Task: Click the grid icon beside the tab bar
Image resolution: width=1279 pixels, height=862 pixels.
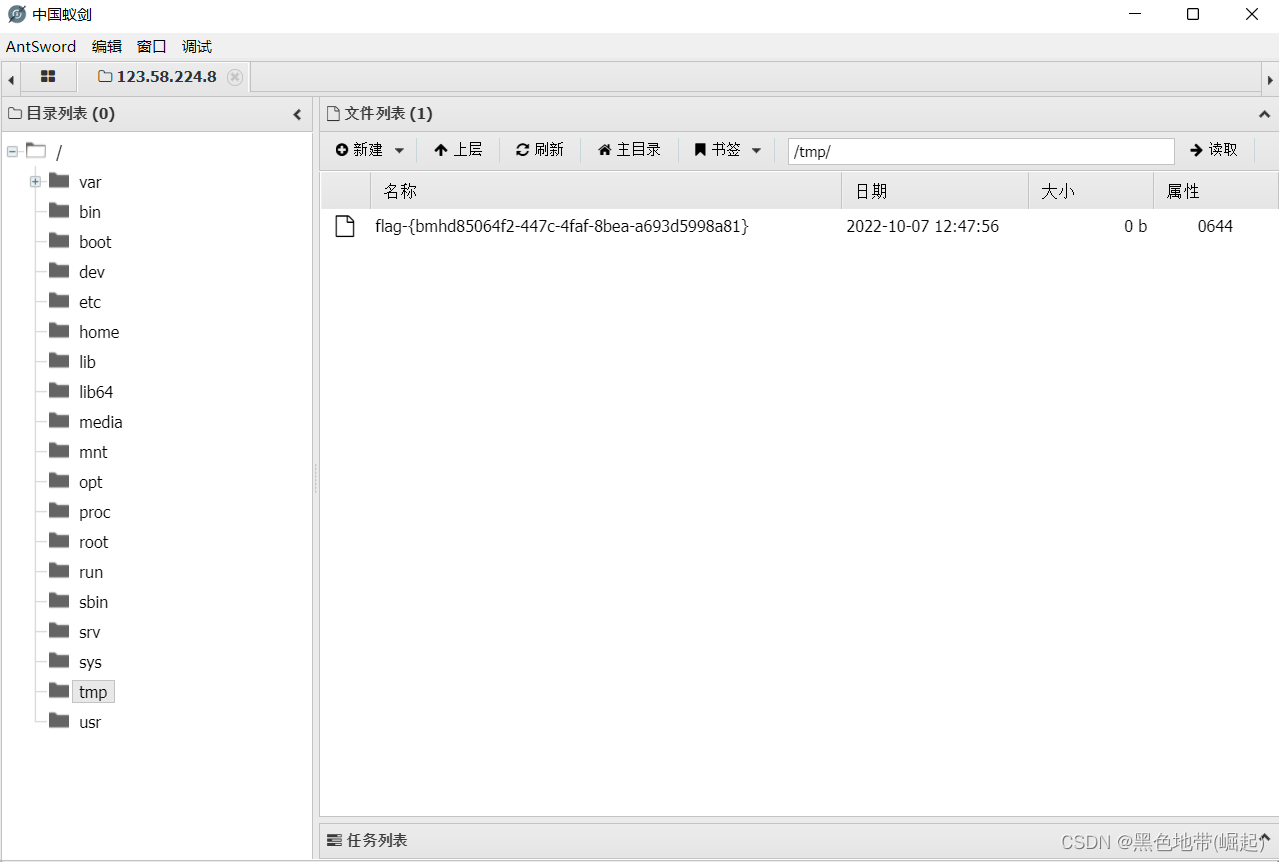Action: point(47,77)
